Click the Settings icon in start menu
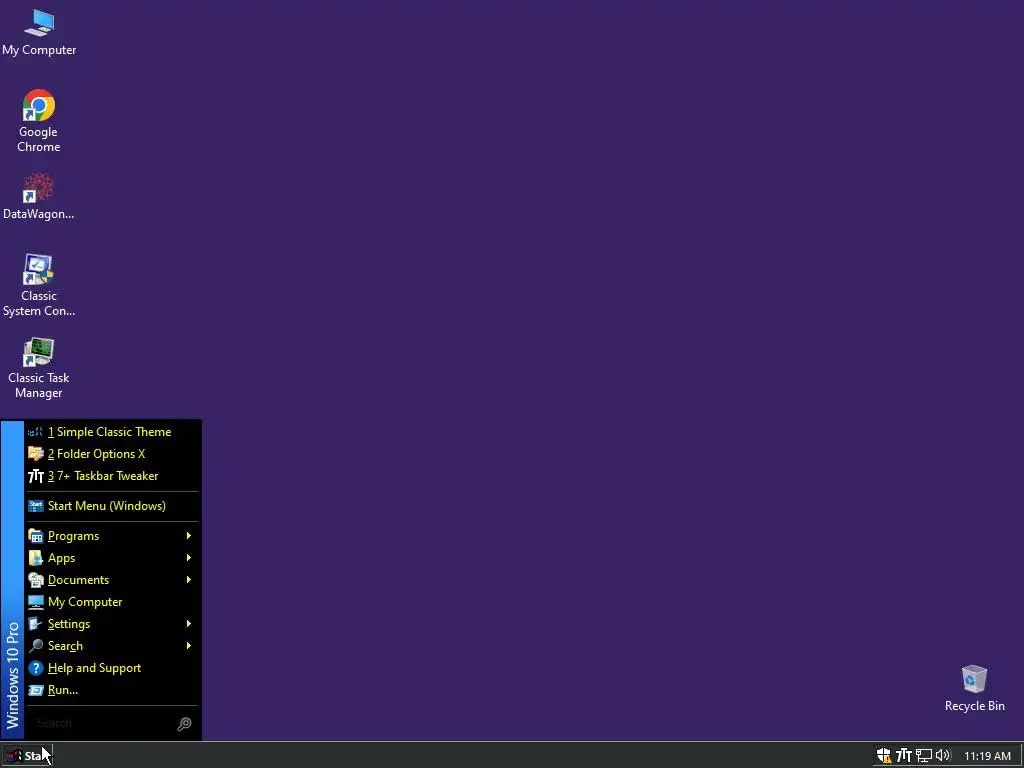This screenshot has width=1024, height=768. tap(36, 624)
